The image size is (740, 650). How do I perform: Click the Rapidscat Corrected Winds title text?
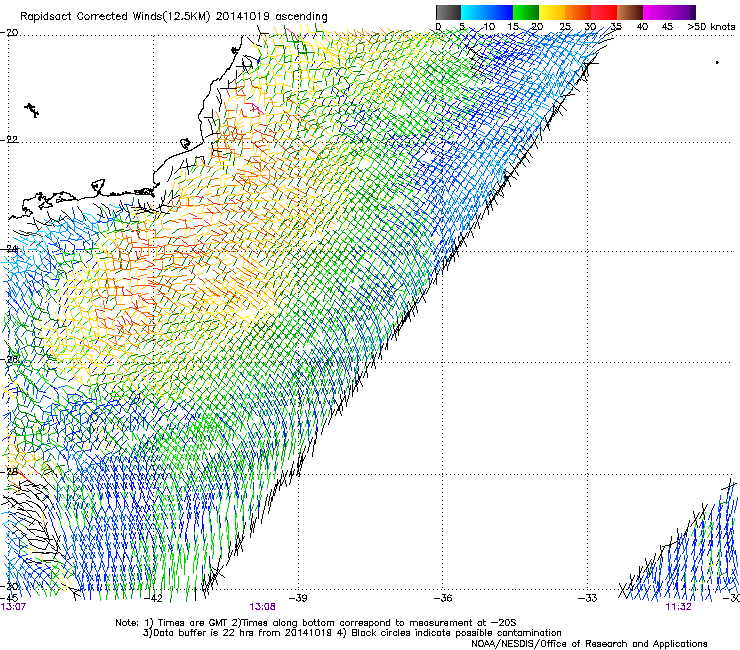[174, 16]
